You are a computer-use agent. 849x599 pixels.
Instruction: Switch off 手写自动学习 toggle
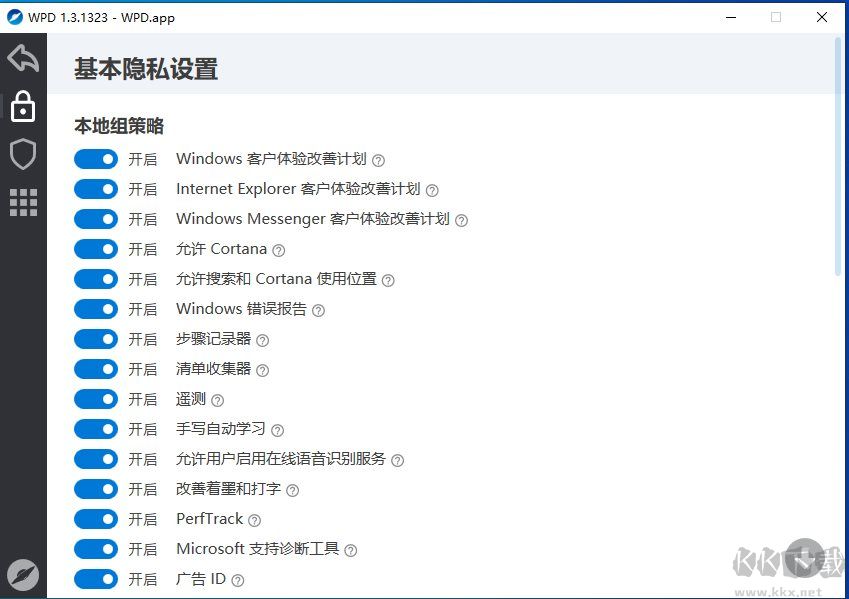(96, 429)
